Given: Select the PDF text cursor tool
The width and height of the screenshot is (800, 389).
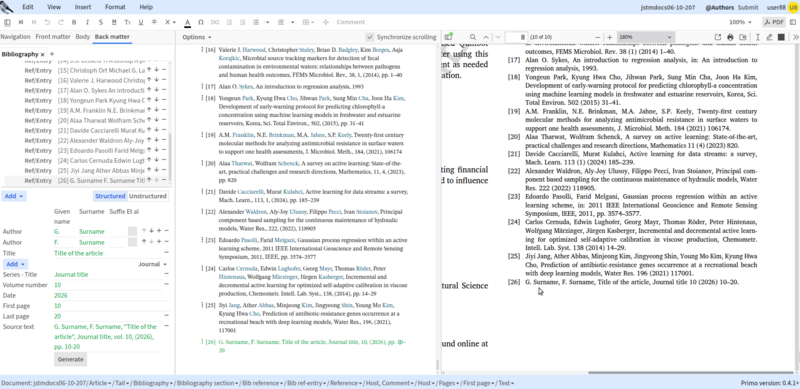Looking at the screenshot, I should pyautogui.click(x=757, y=37).
